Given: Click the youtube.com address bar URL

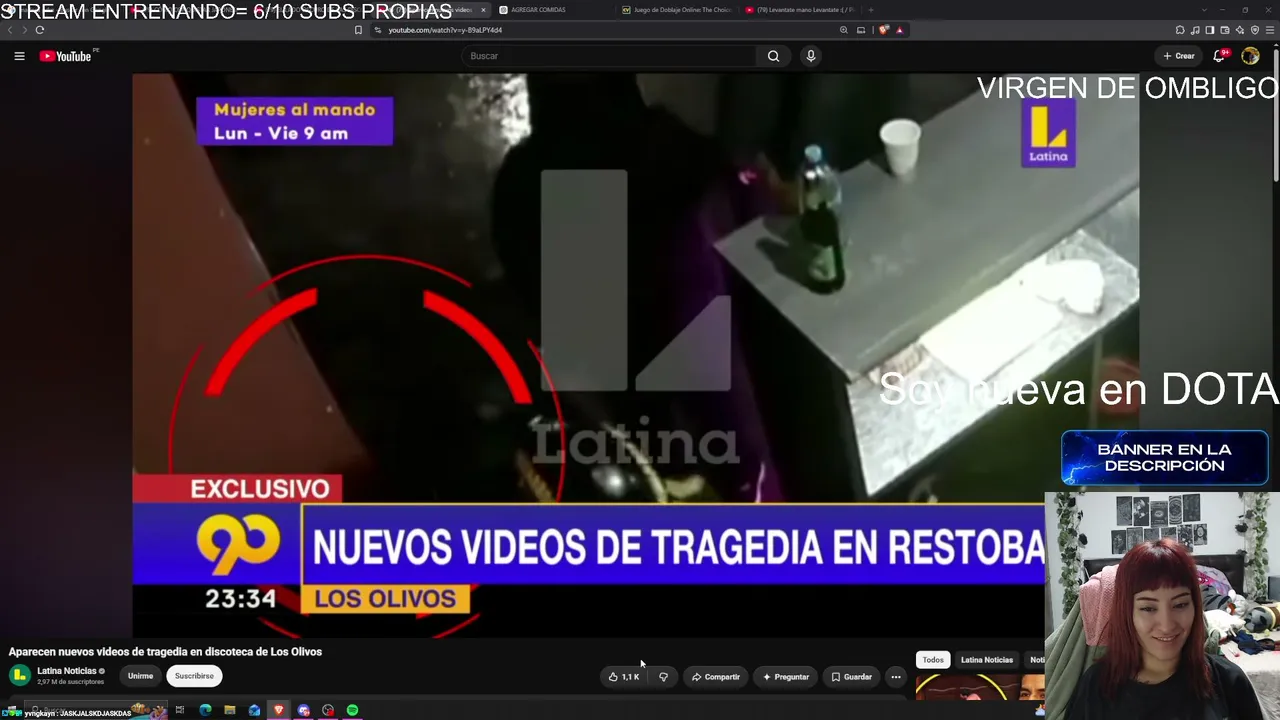Looking at the screenshot, I should 445,30.
